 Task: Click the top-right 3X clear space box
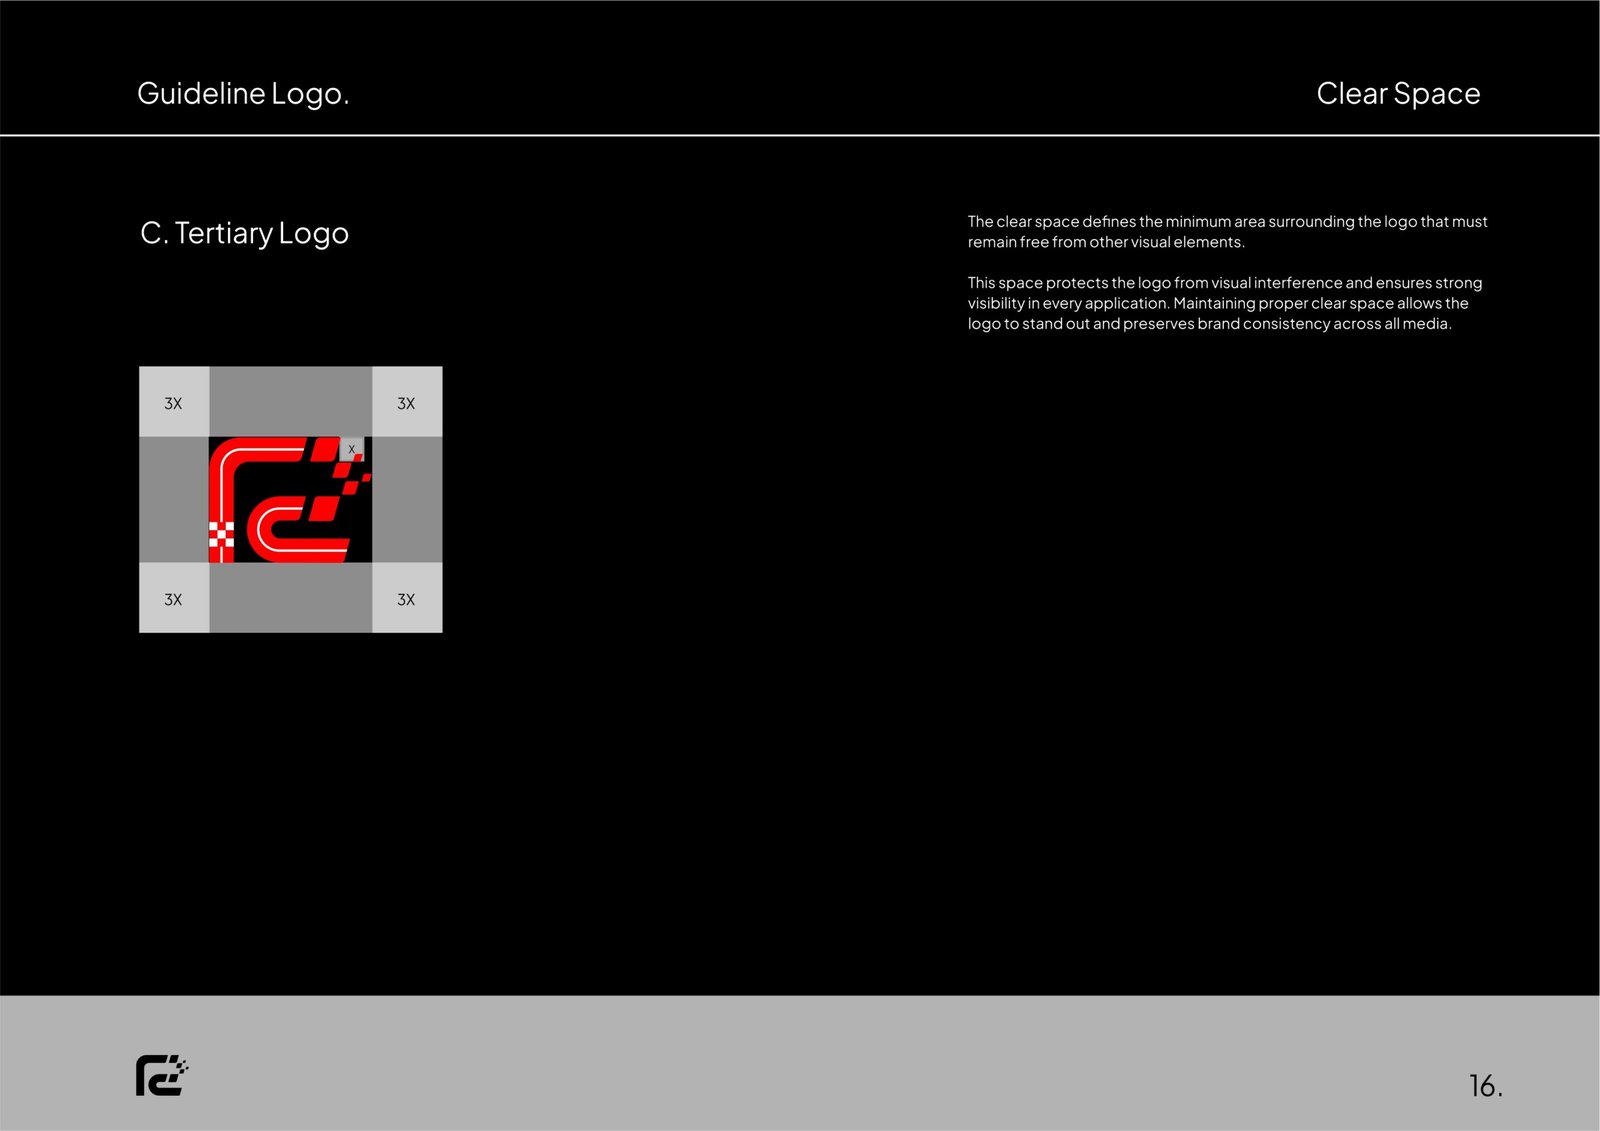[407, 402]
